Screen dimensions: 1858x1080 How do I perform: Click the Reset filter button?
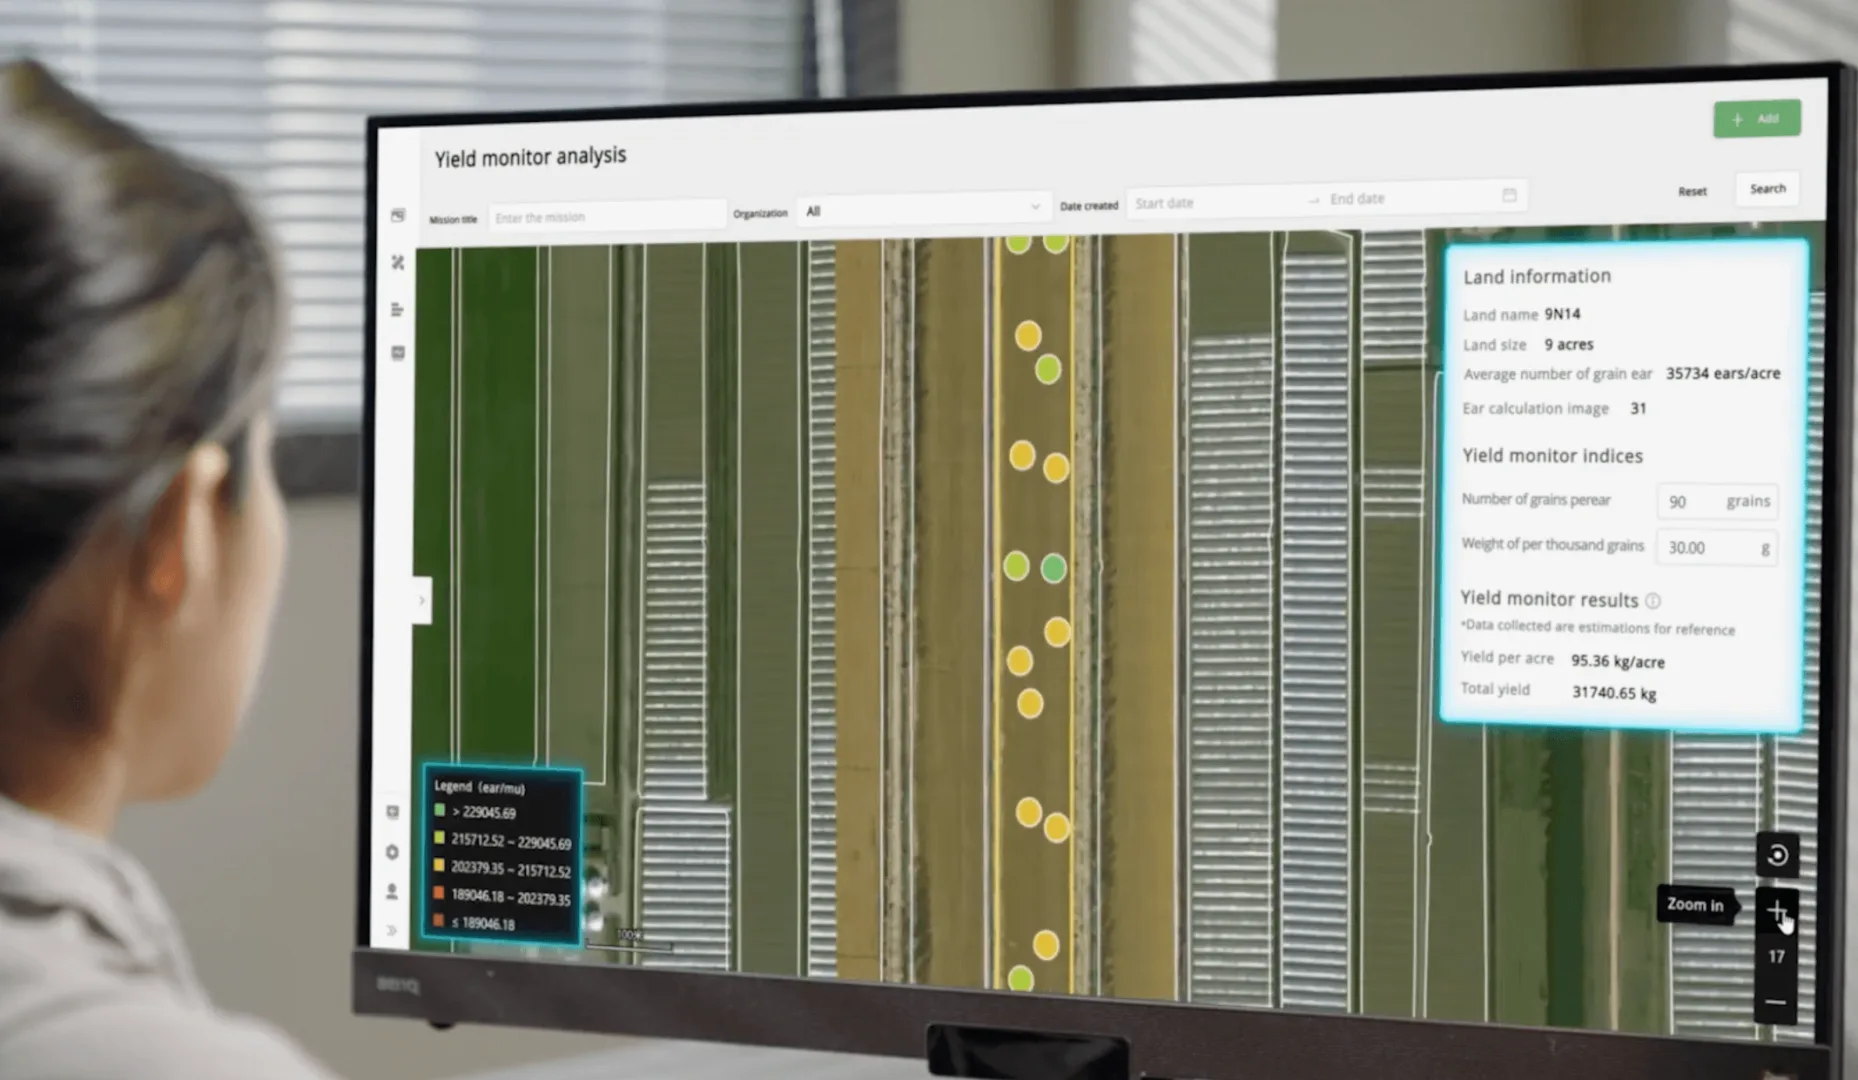click(x=1692, y=191)
